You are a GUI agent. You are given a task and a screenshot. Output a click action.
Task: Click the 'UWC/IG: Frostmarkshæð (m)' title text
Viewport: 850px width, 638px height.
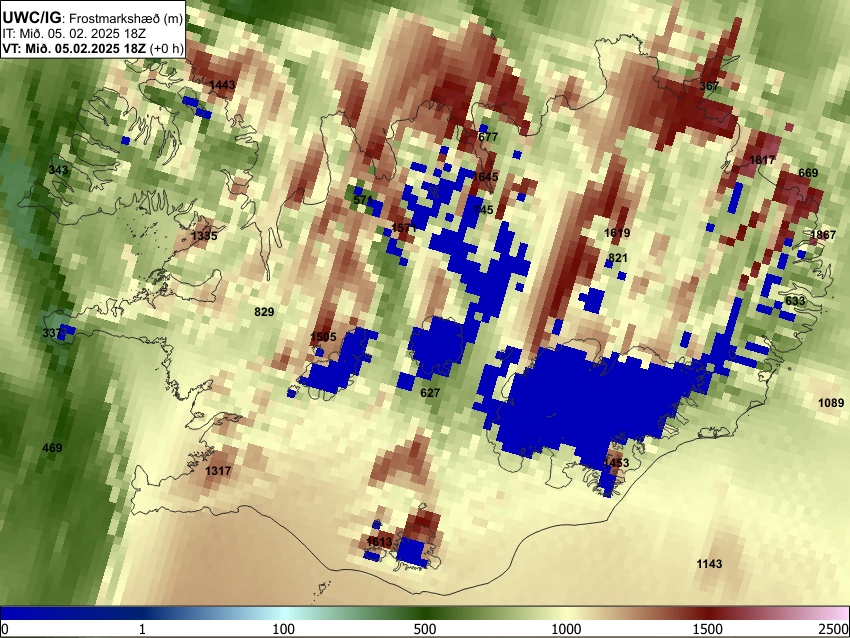click(x=93, y=18)
